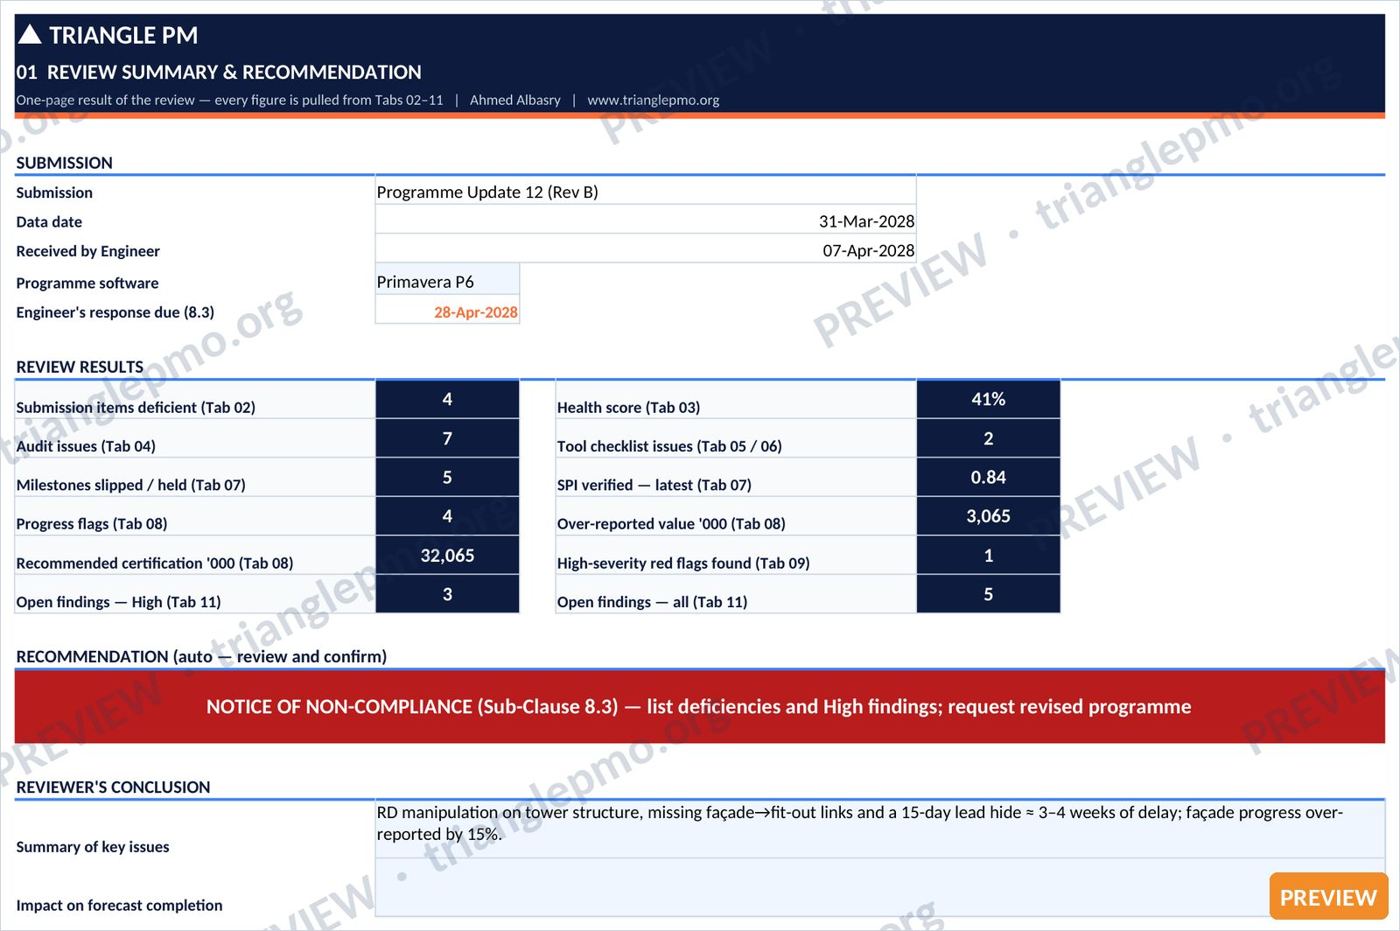Click the 'Programme software' label
Image resolution: width=1400 pixels, height=931 pixels.
pos(87,283)
